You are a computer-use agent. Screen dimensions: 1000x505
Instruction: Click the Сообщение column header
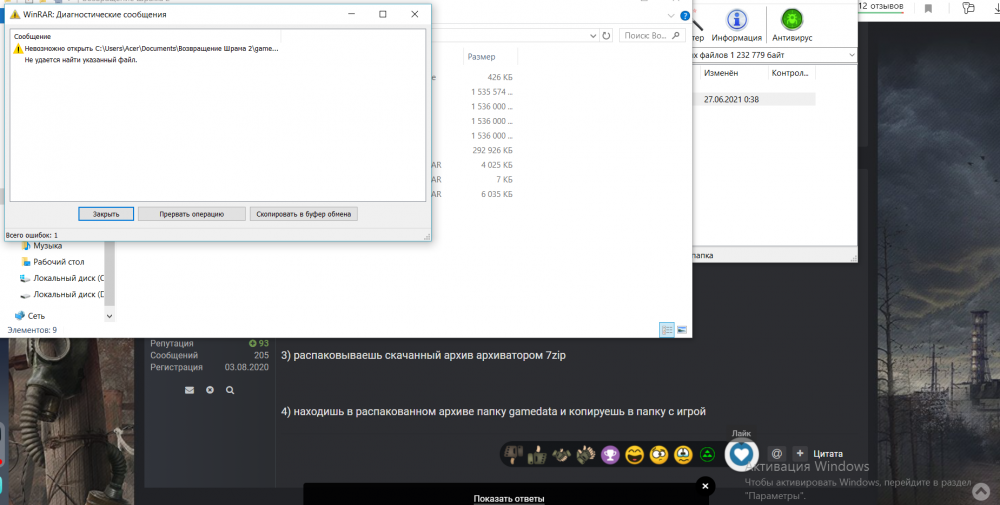pyautogui.click(x=33, y=37)
